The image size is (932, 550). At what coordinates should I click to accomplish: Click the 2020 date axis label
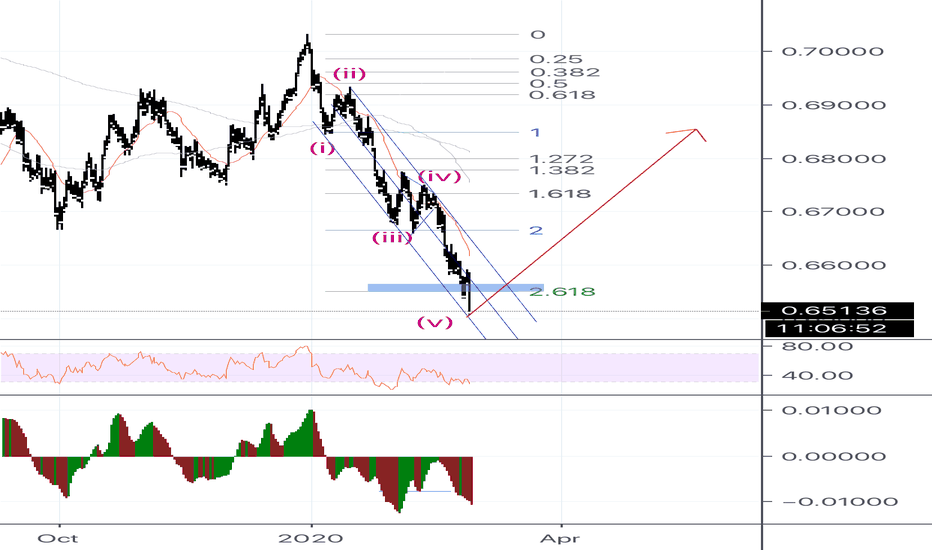[311, 539]
